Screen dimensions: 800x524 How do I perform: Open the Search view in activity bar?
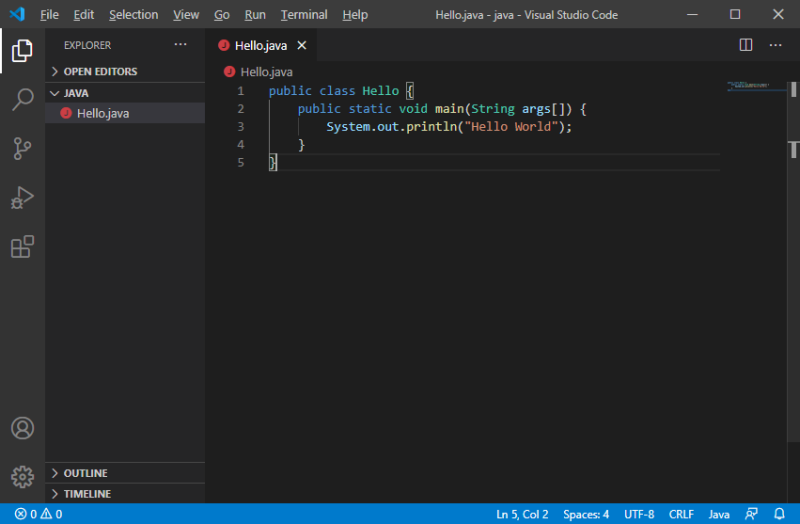tap(22, 99)
